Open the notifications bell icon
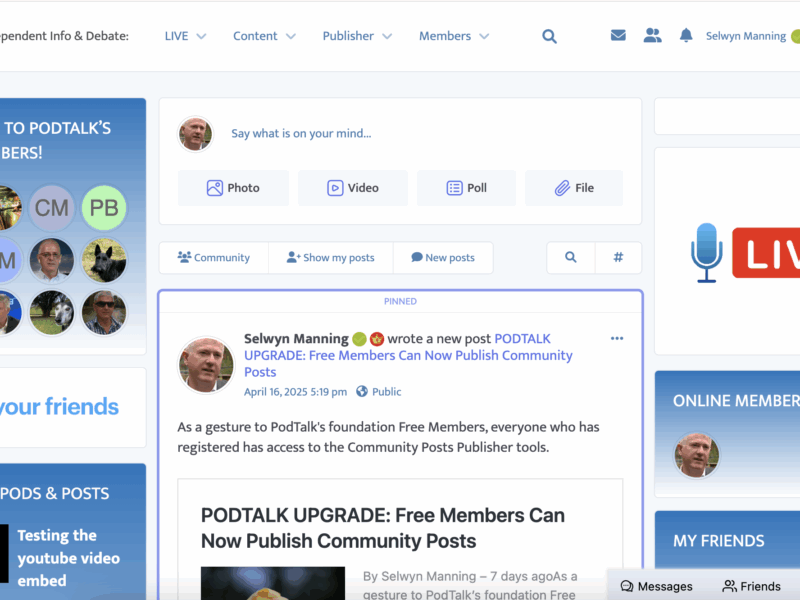 pyautogui.click(x=686, y=35)
